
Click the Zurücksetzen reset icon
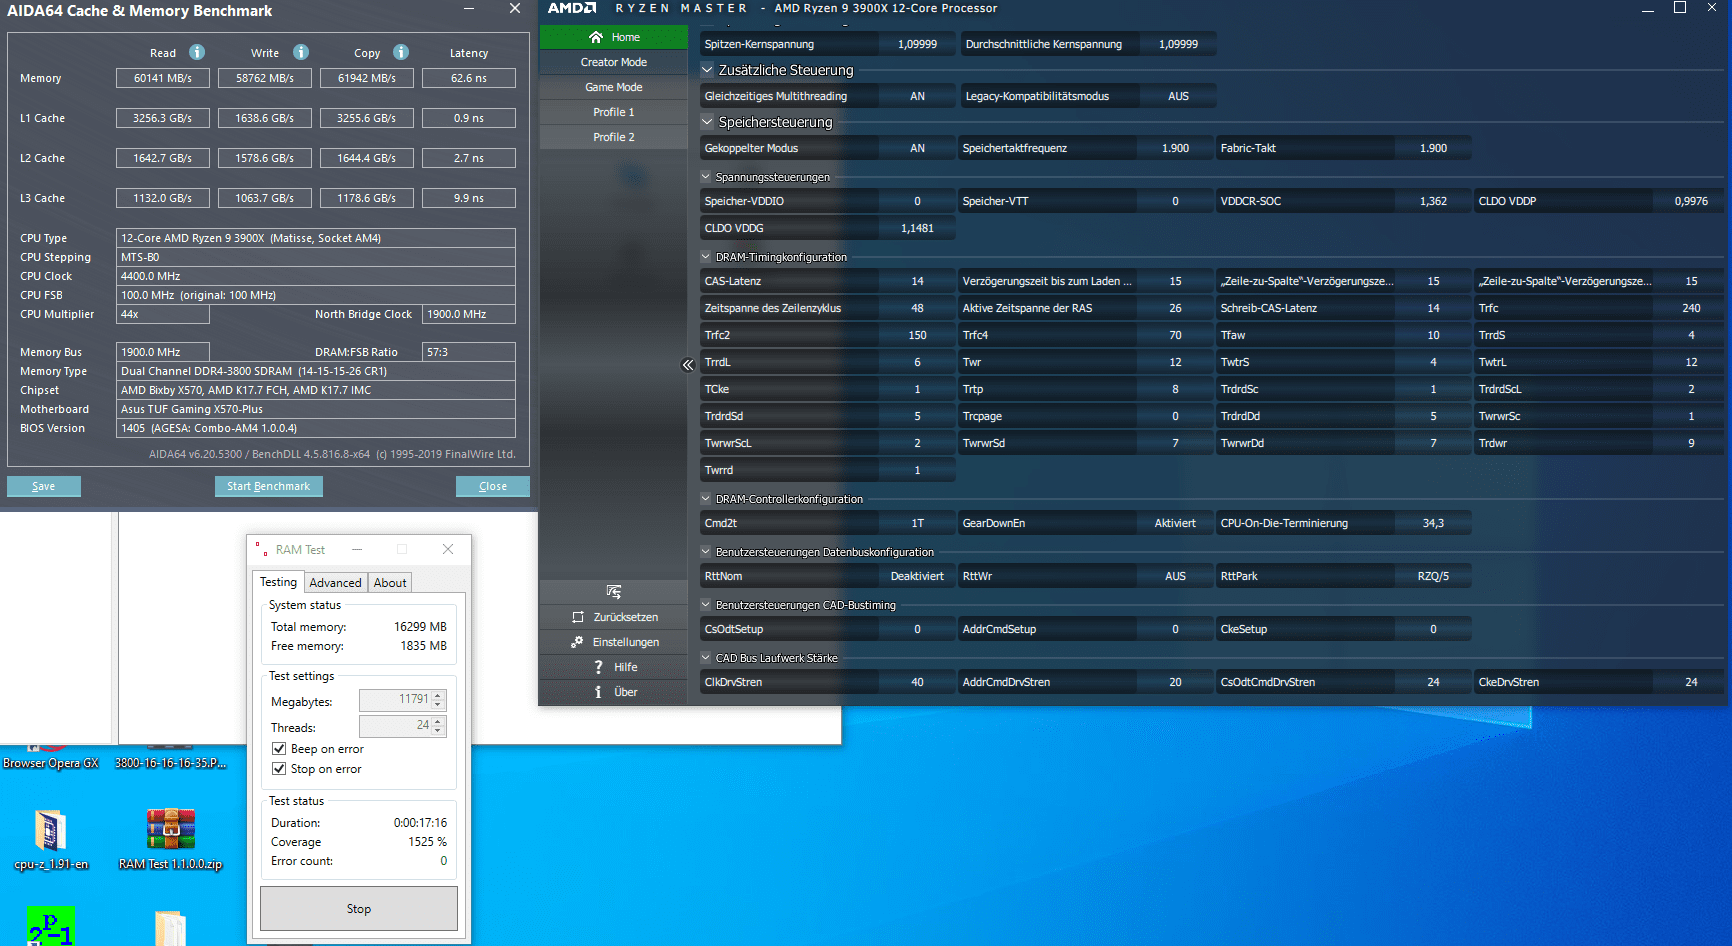click(x=578, y=617)
